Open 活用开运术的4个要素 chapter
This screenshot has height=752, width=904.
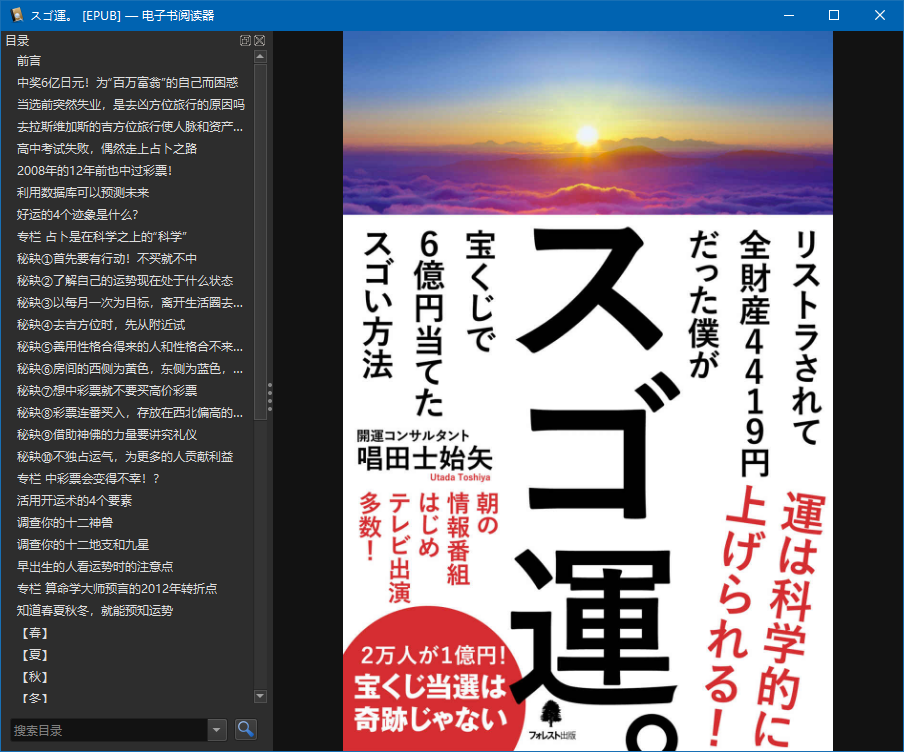pos(74,501)
